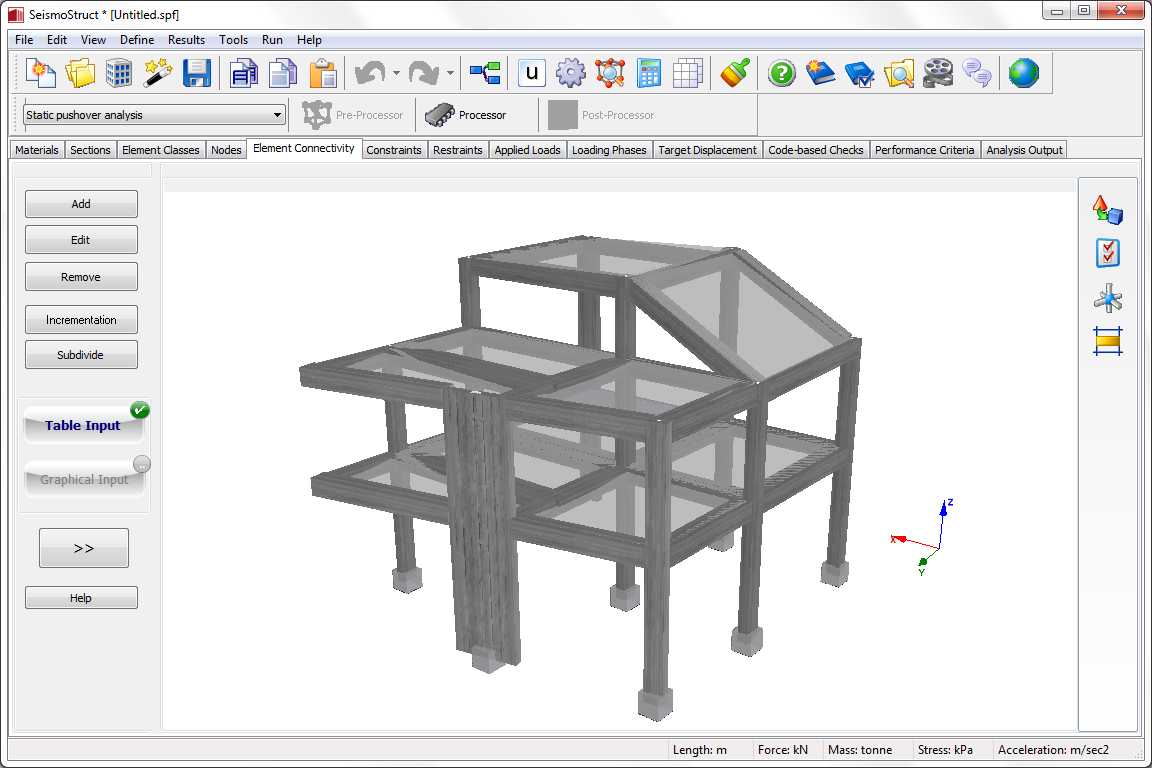
Task: Expand the redo history dropdown arrow
Action: click(x=450, y=73)
